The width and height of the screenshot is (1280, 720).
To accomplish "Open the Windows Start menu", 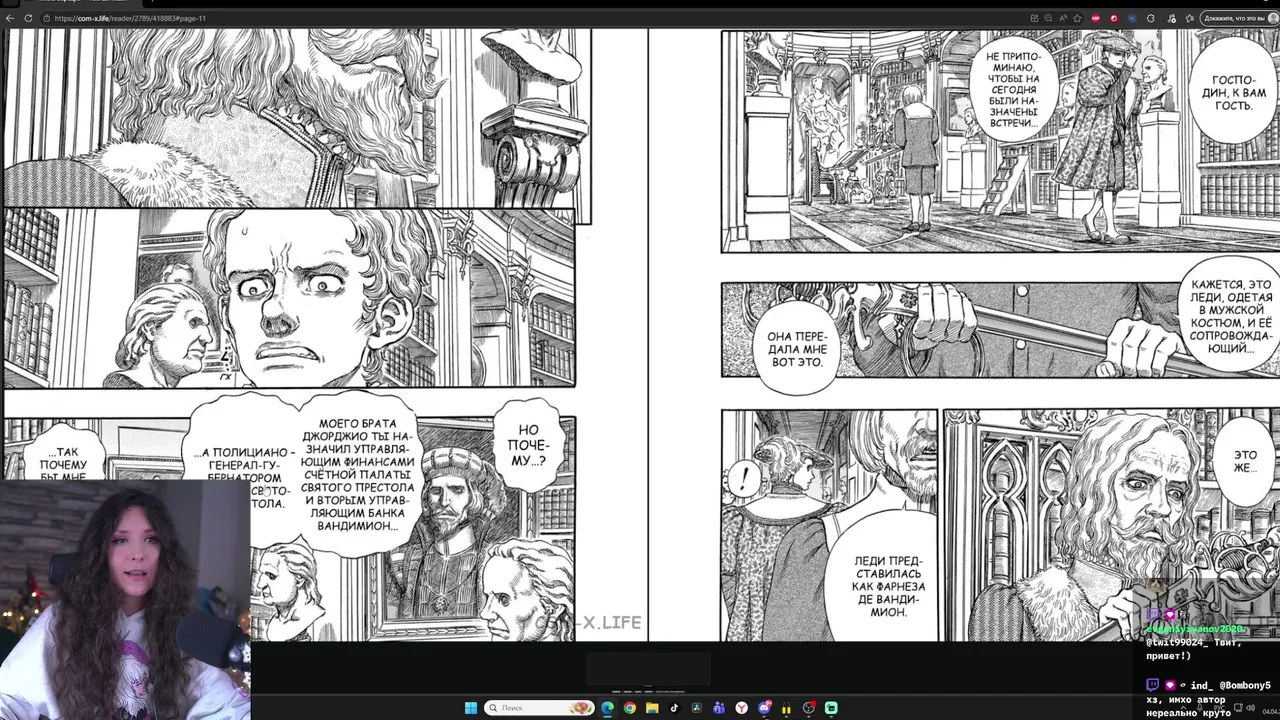I will point(471,708).
